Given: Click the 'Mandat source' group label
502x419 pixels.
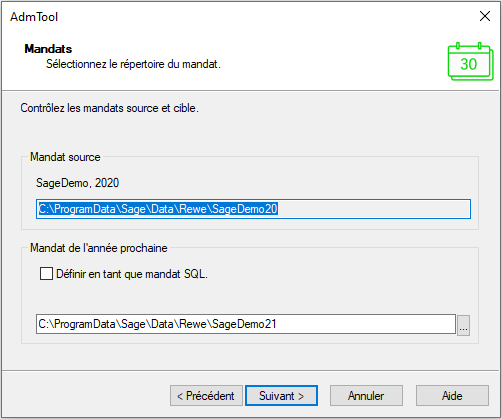Looking at the screenshot, I should coord(65,157).
